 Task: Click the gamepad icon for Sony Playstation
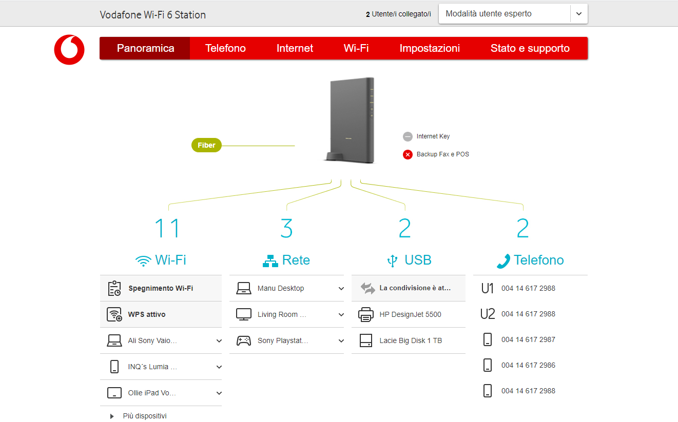[243, 341]
